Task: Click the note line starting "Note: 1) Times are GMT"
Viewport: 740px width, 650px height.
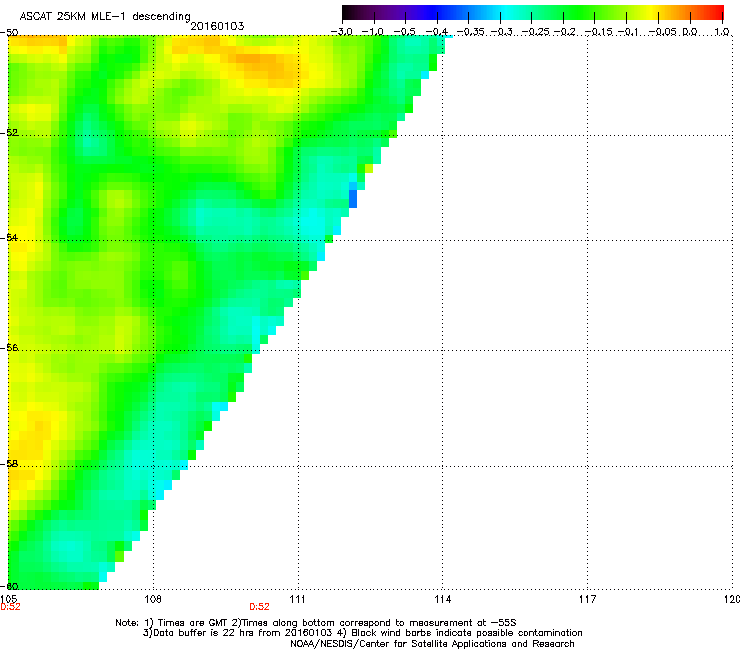Action: point(316,623)
